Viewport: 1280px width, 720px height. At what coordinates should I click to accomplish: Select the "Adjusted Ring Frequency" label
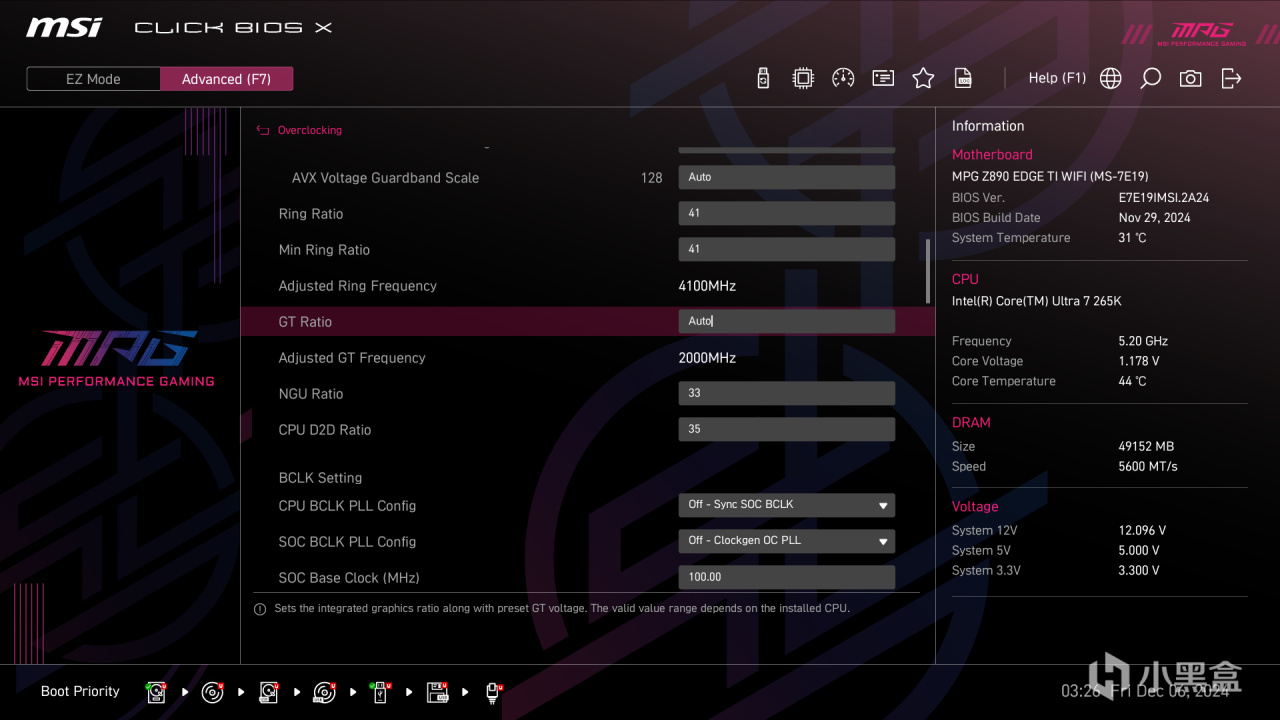(x=358, y=286)
